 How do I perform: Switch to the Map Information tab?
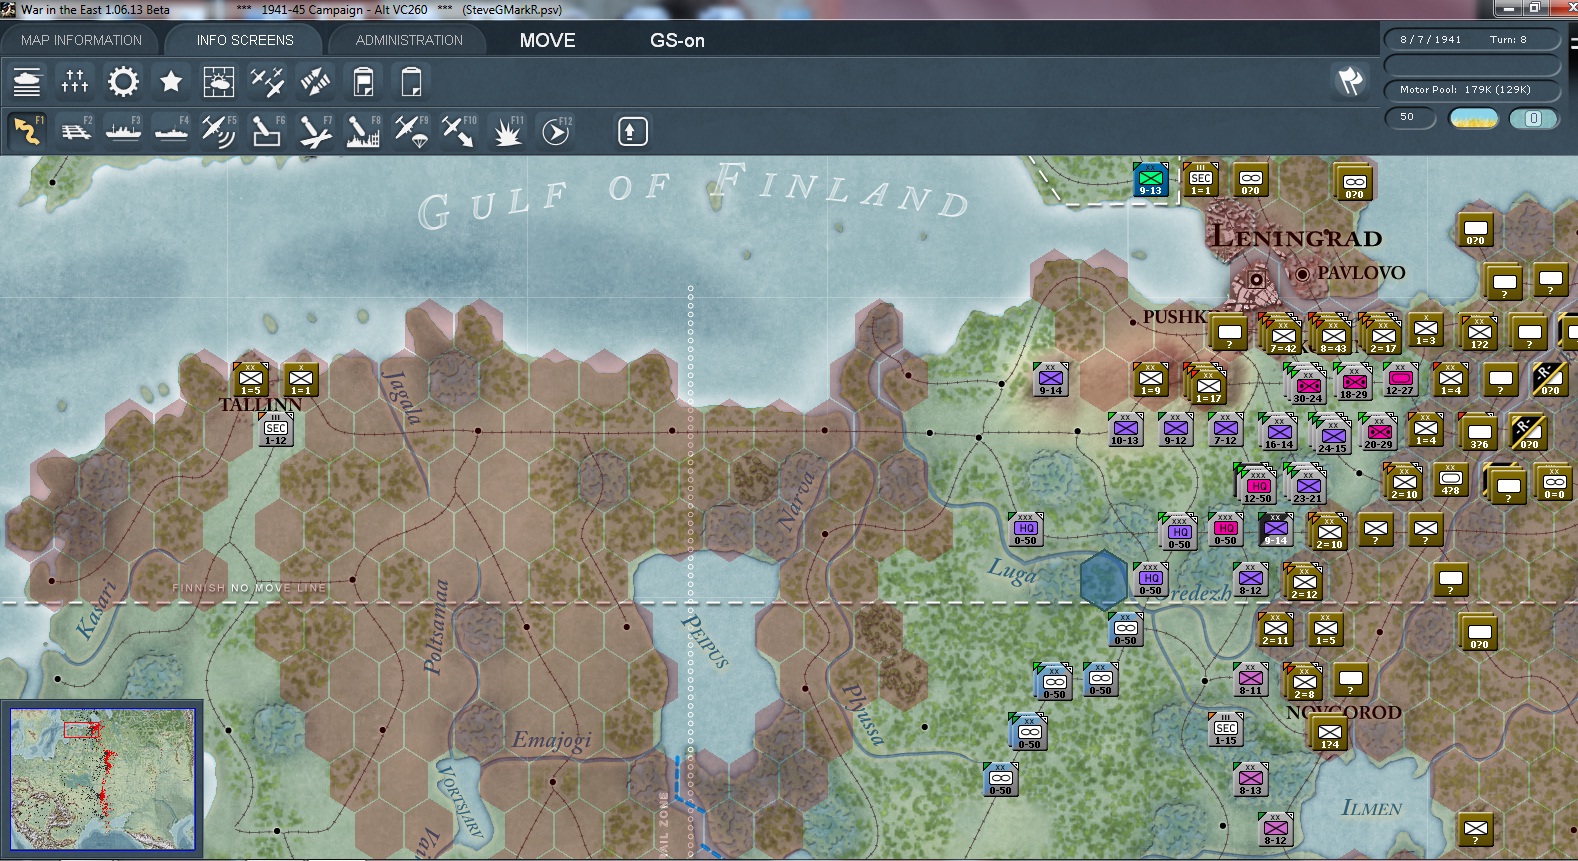pos(82,40)
